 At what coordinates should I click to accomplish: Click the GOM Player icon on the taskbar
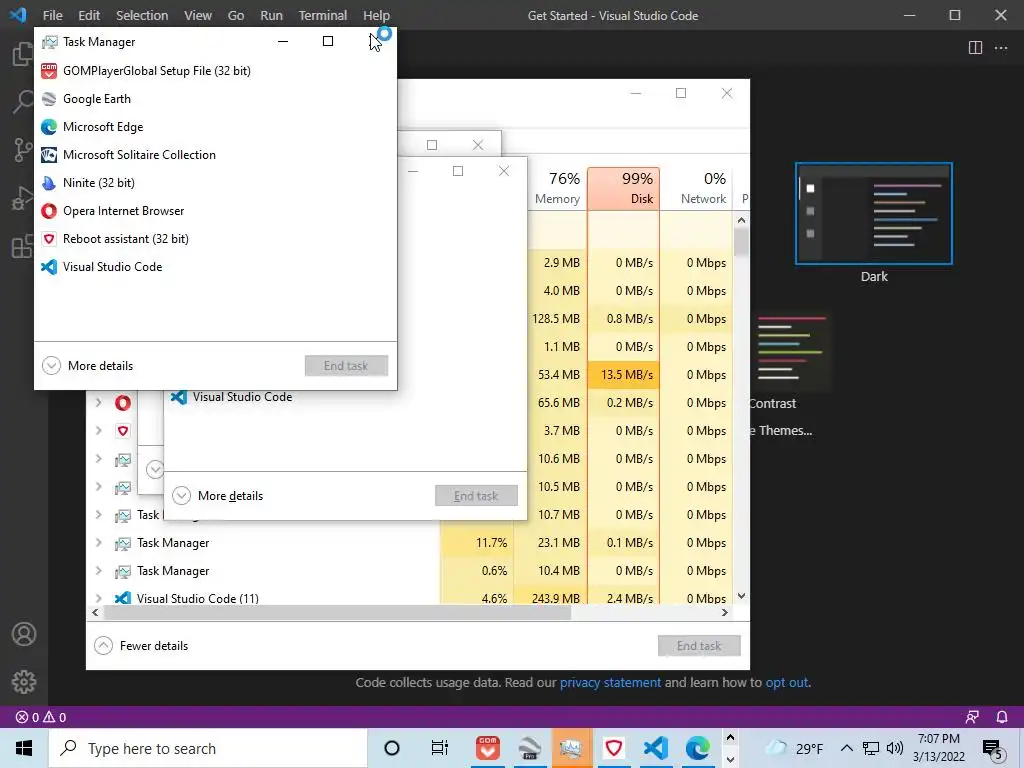pyautogui.click(x=488, y=748)
